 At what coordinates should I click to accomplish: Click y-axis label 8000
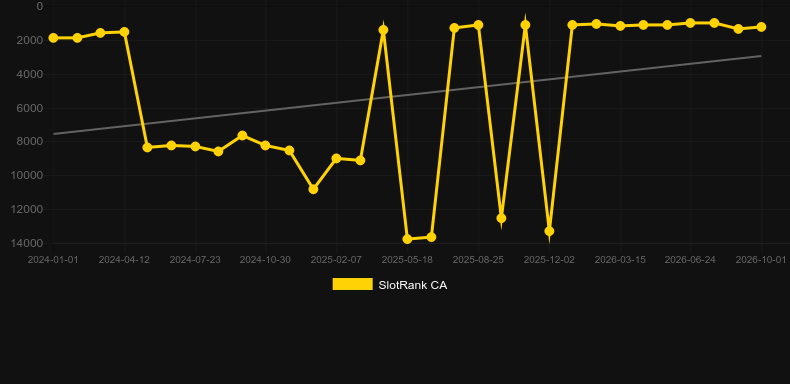click(x=30, y=142)
